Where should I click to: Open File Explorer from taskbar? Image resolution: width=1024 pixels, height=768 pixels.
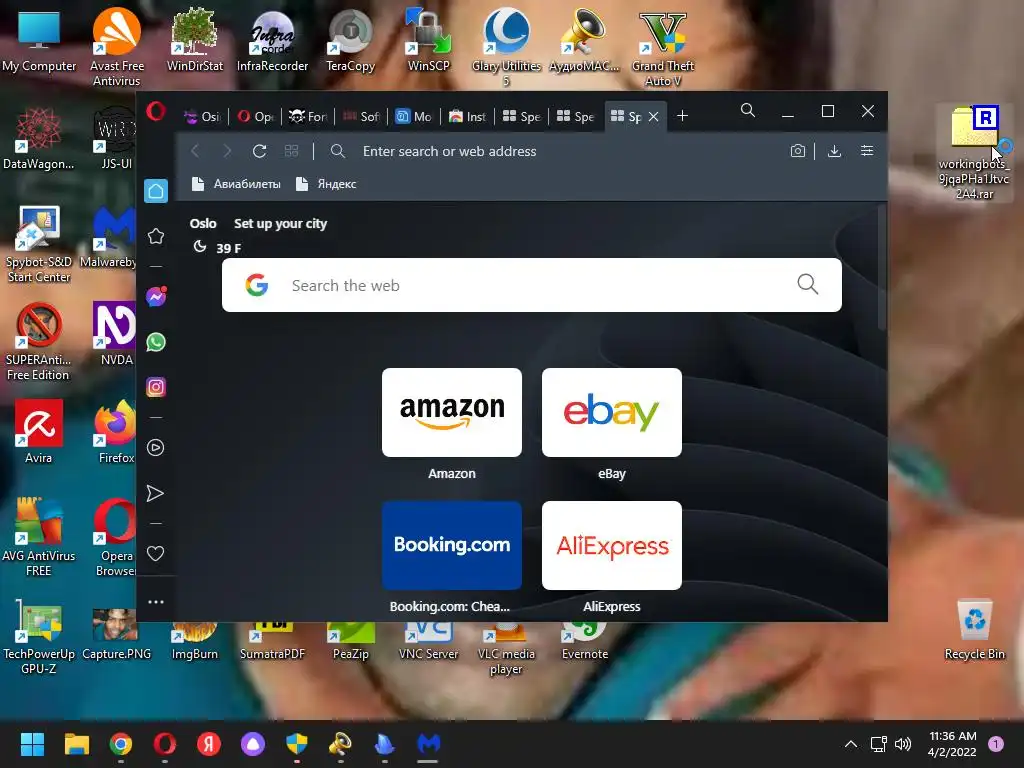(x=76, y=744)
